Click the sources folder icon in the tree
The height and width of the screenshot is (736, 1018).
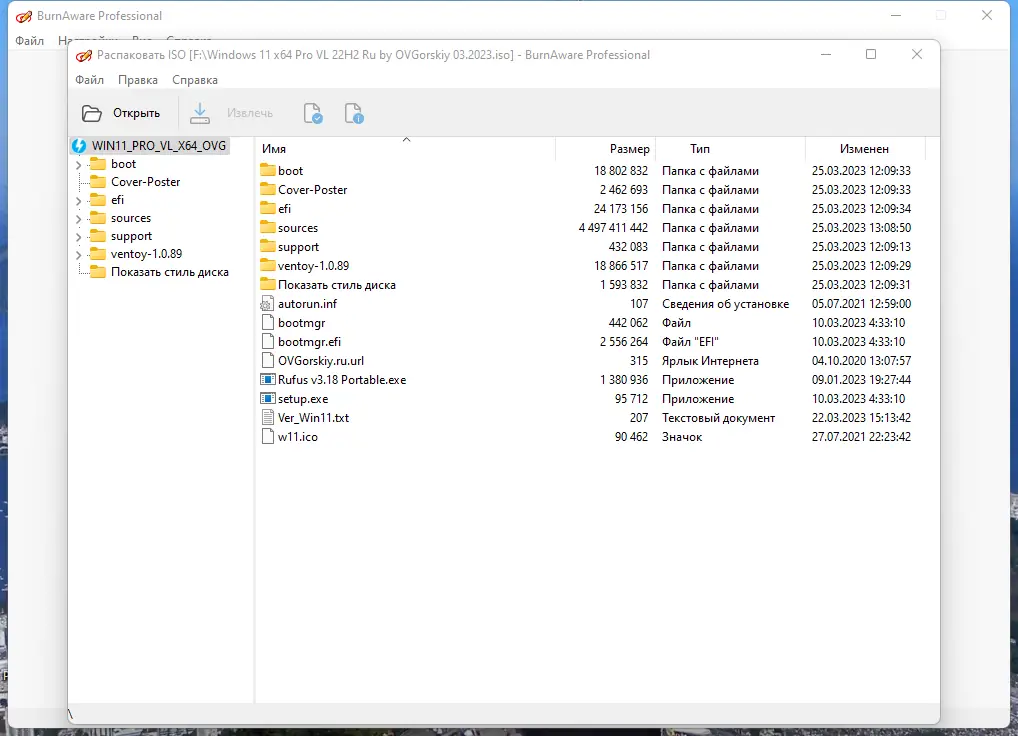point(98,218)
